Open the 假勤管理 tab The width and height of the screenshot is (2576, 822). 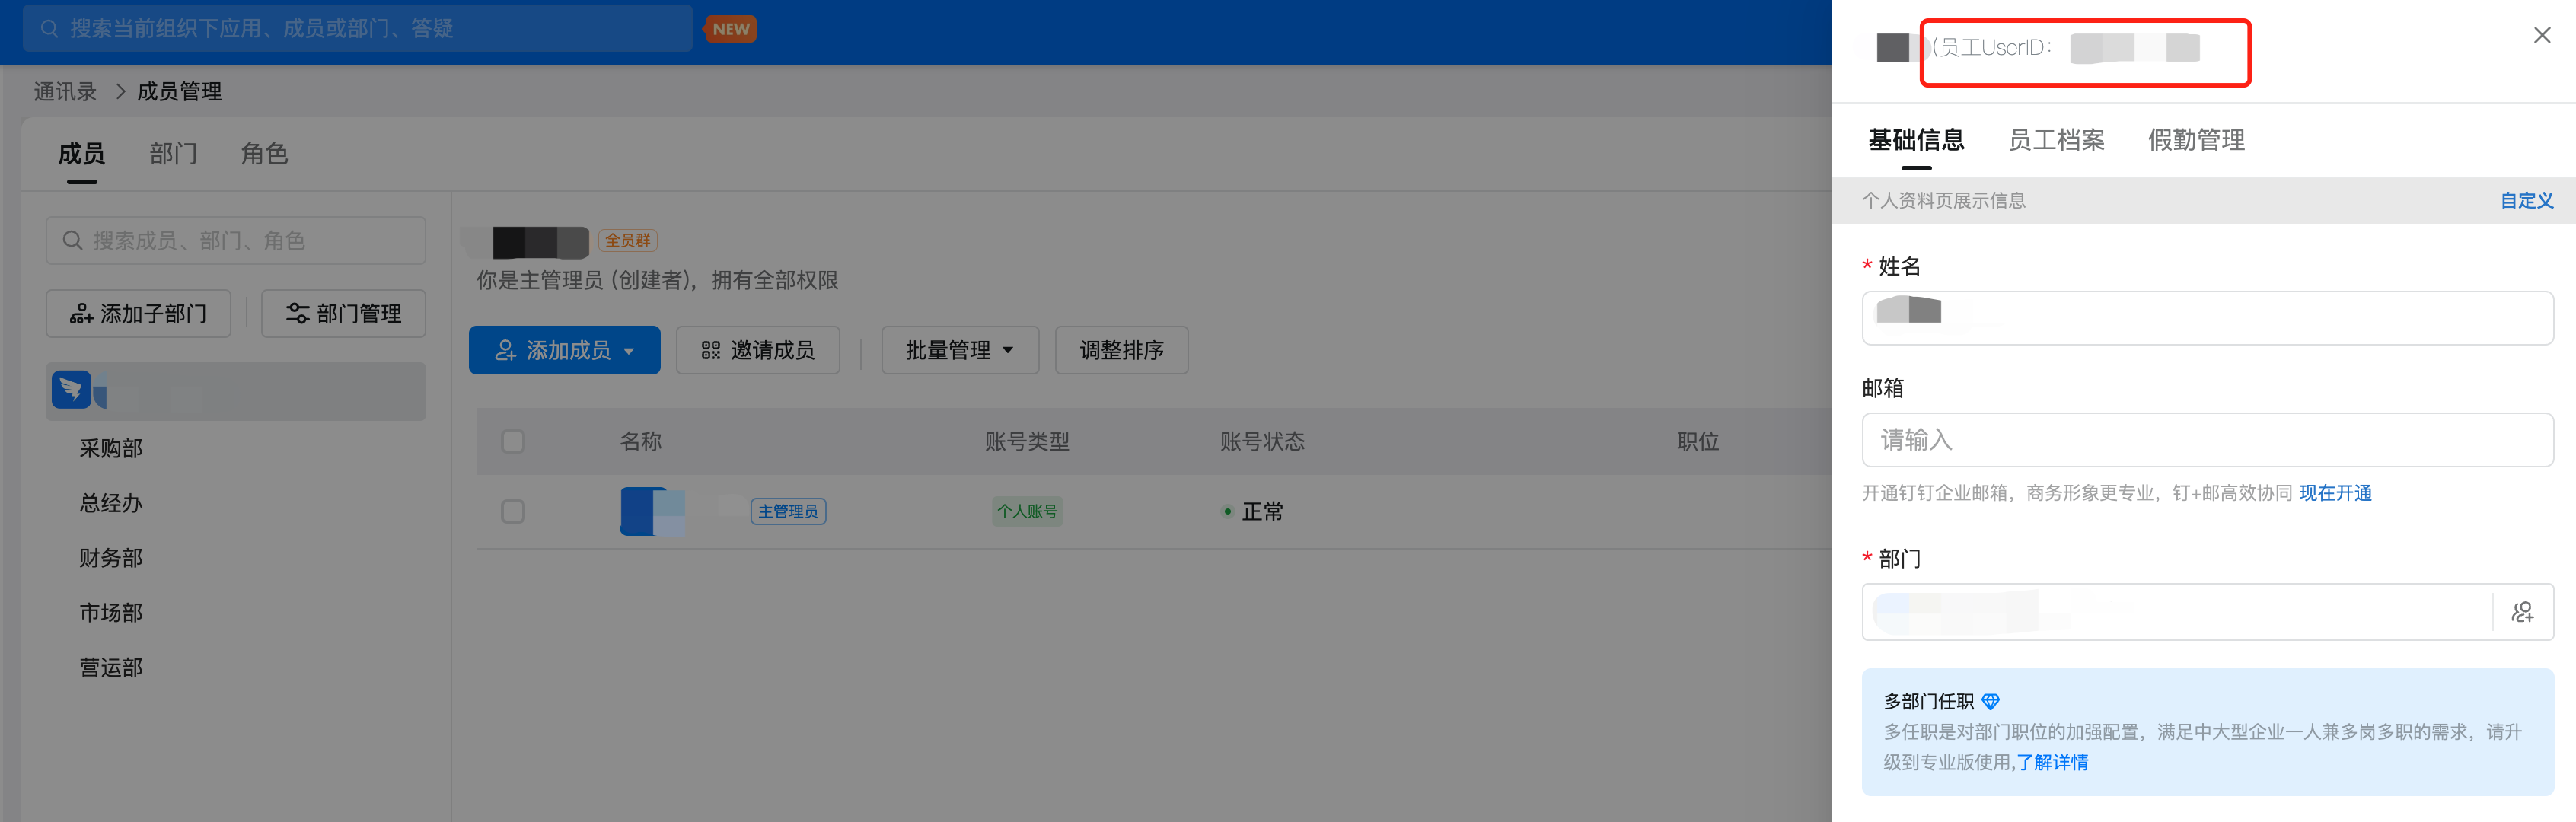click(x=2196, y=140)
